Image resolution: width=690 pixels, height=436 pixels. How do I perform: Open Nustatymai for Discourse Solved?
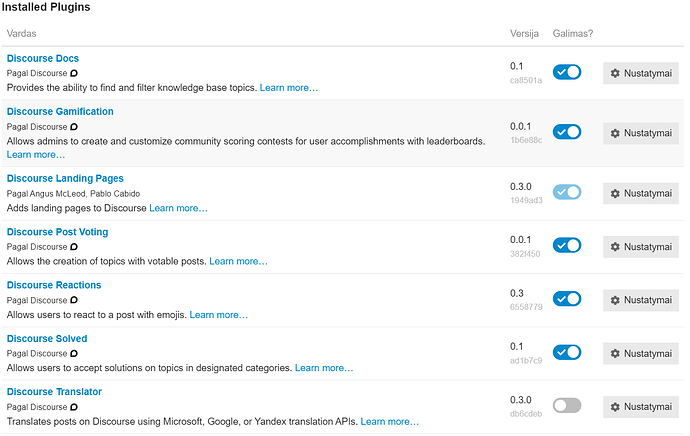(x=641, y=354)
